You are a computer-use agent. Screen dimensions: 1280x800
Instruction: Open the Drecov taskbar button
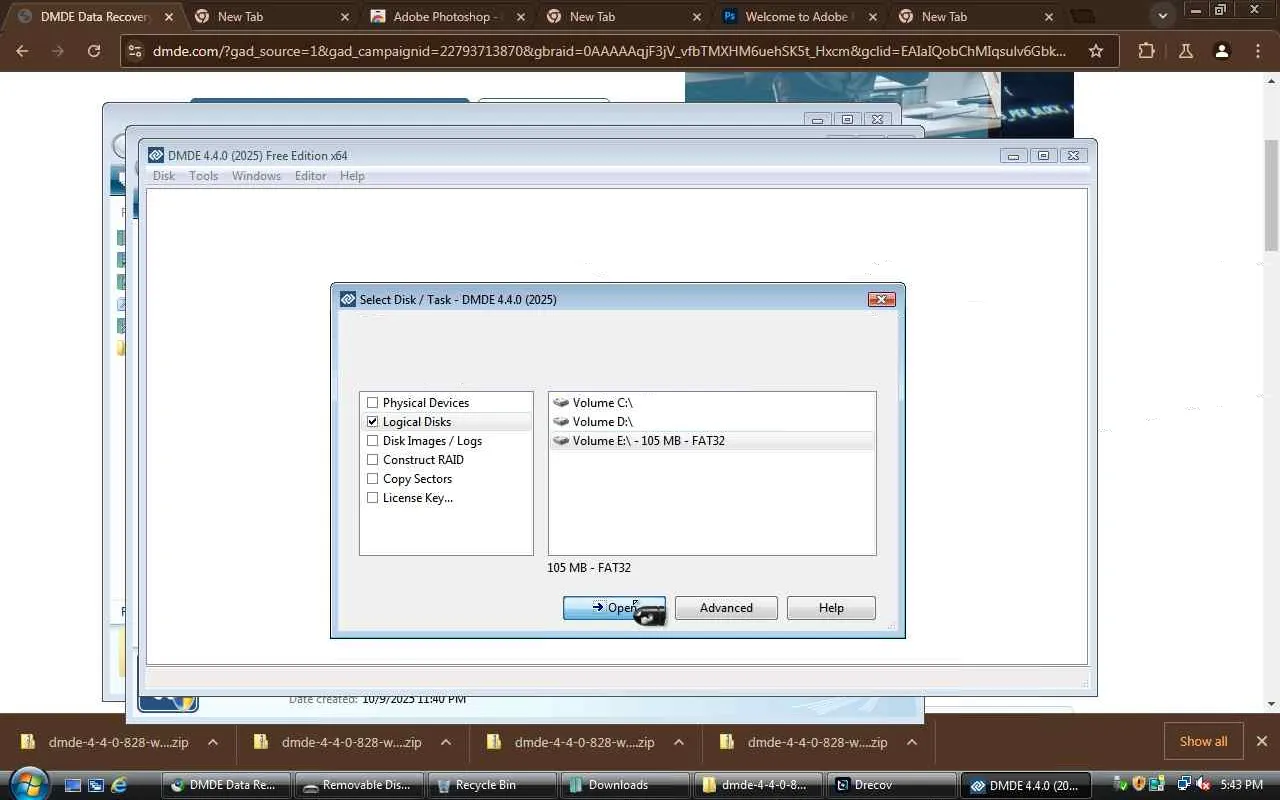click(890, 785)
